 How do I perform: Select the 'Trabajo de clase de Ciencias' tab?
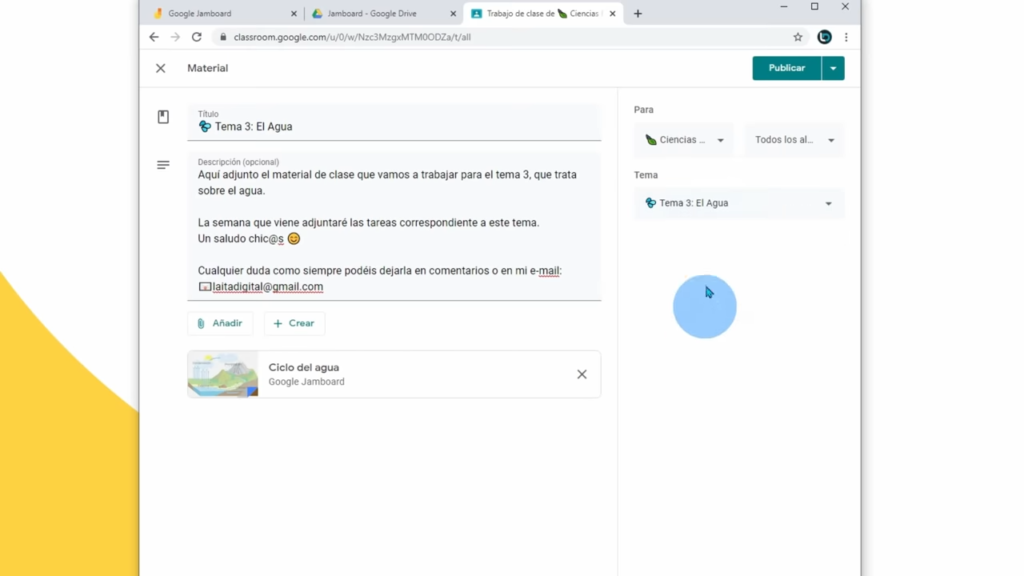542,14
